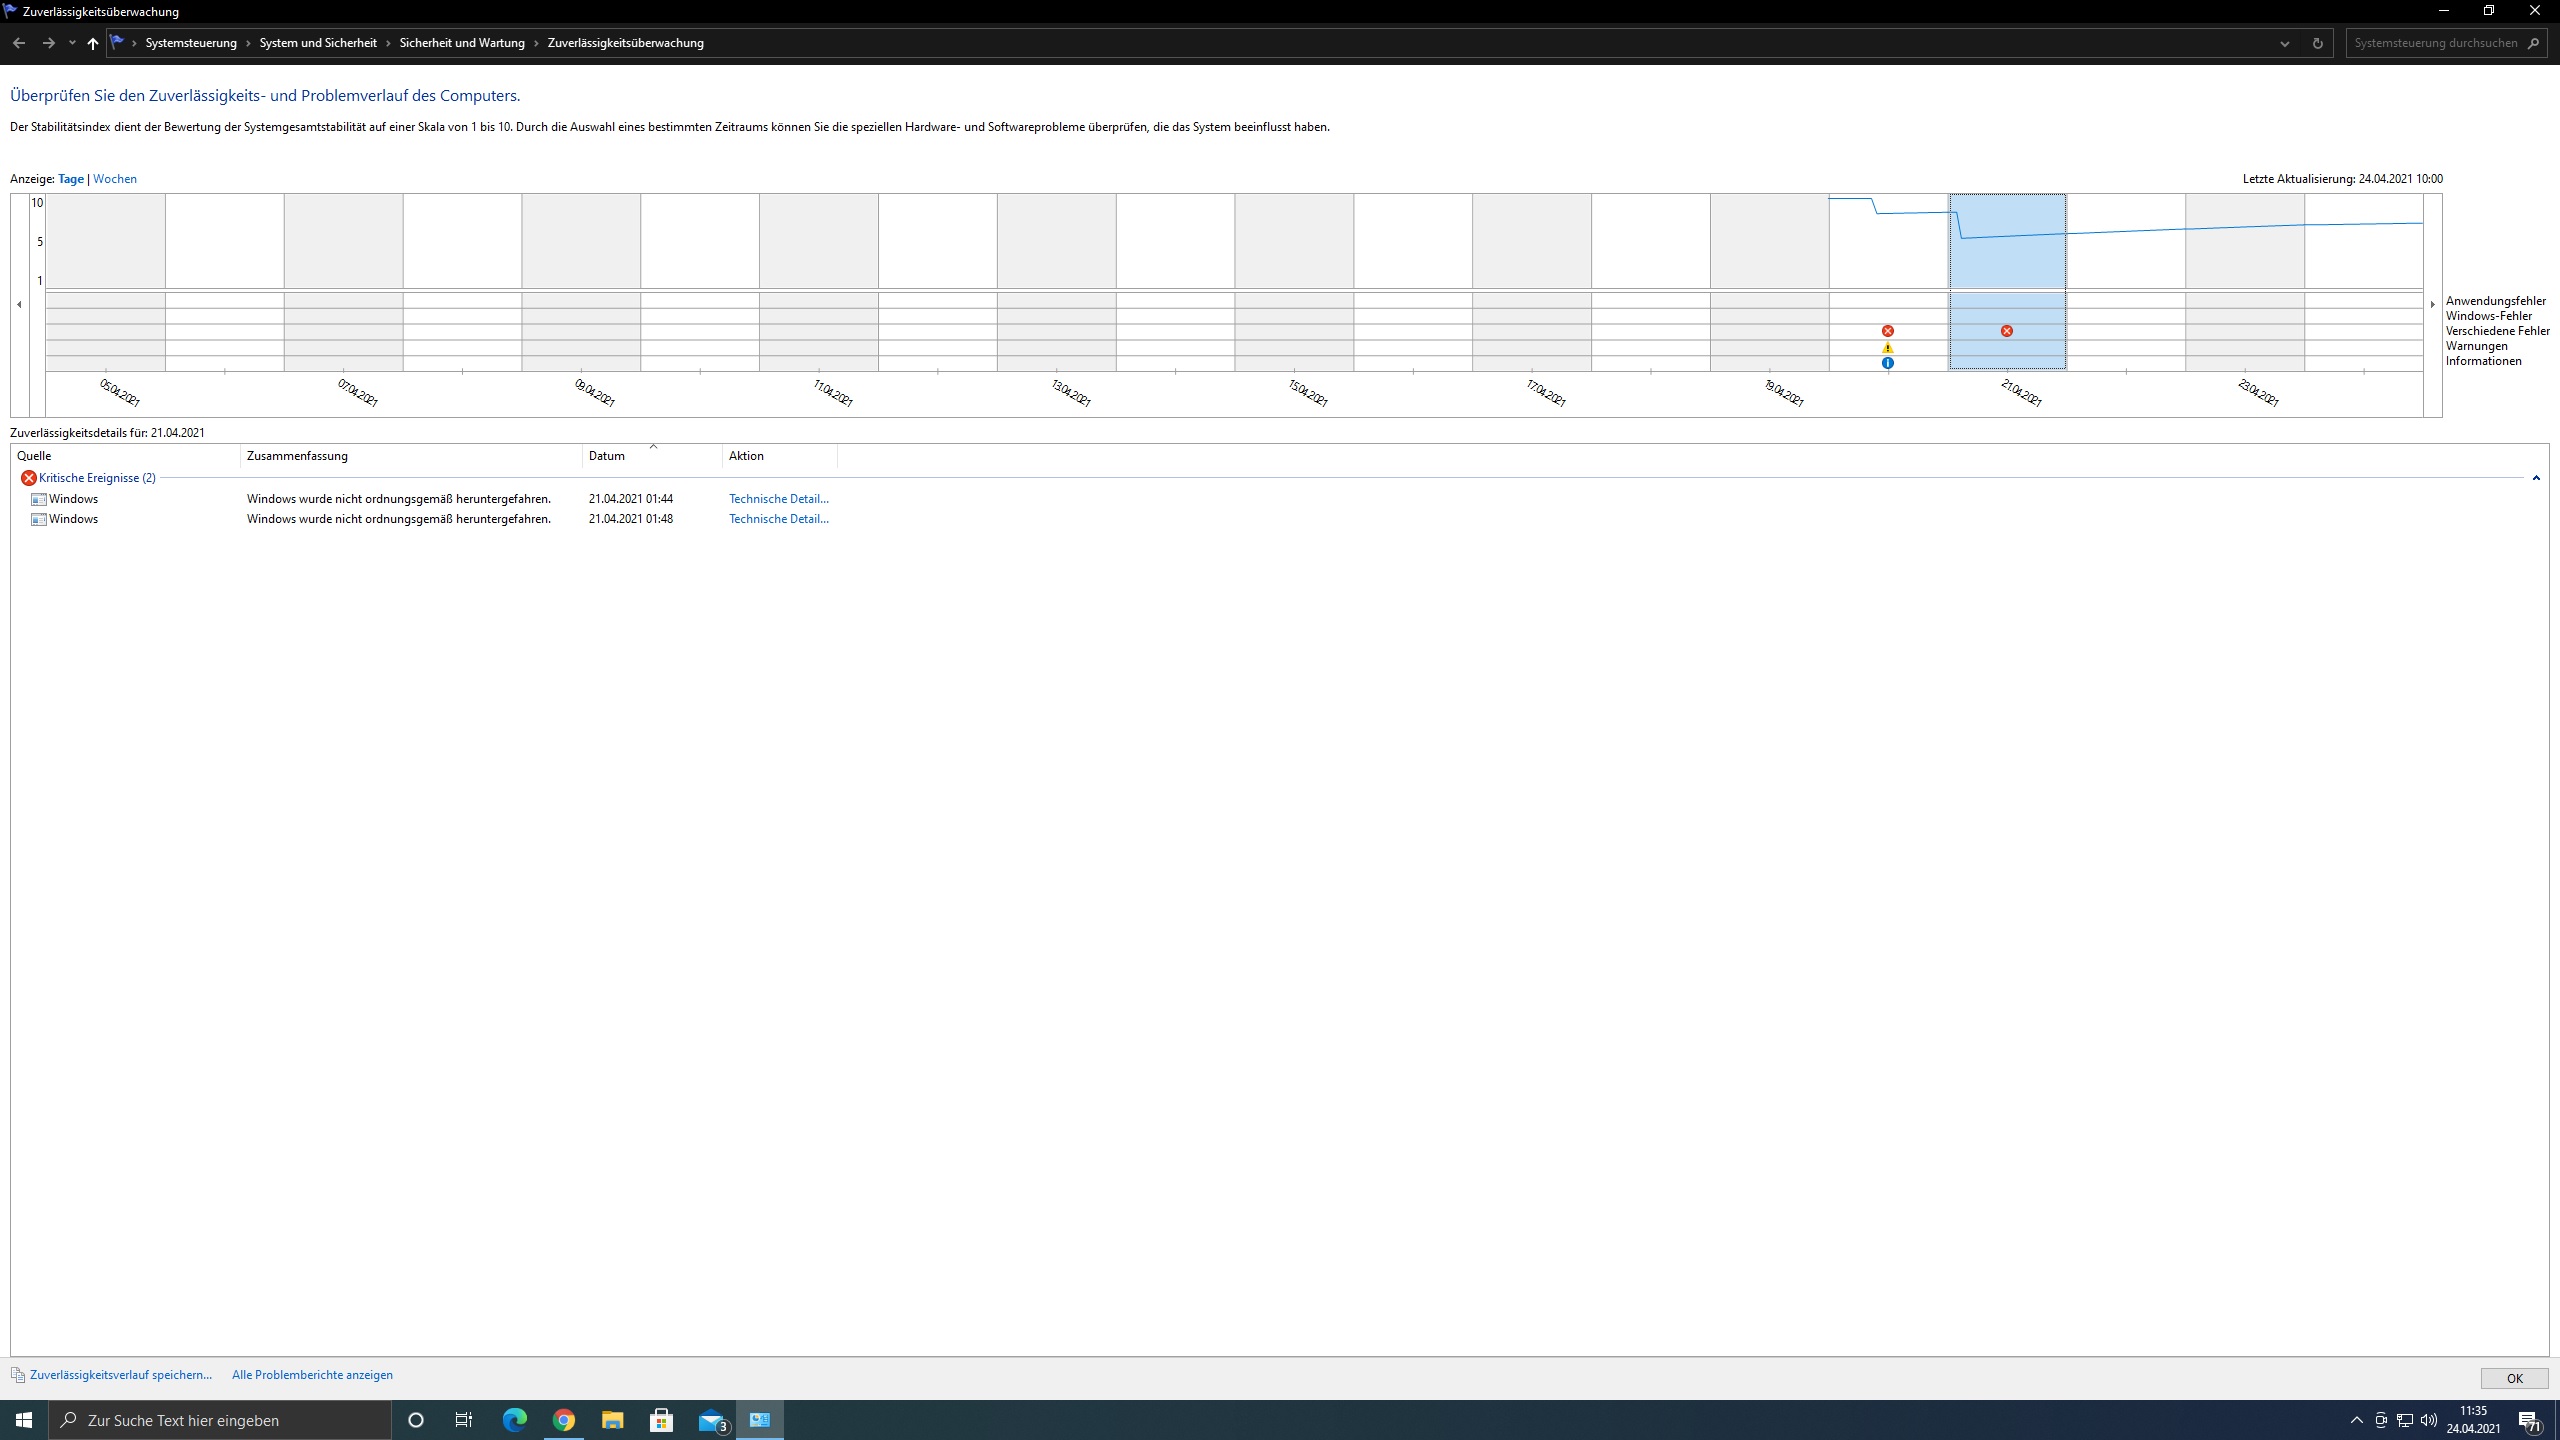The image size is (2560, 1440).
Task: Click the yellow warning icon in chart
Action: tap(1887, 348)
